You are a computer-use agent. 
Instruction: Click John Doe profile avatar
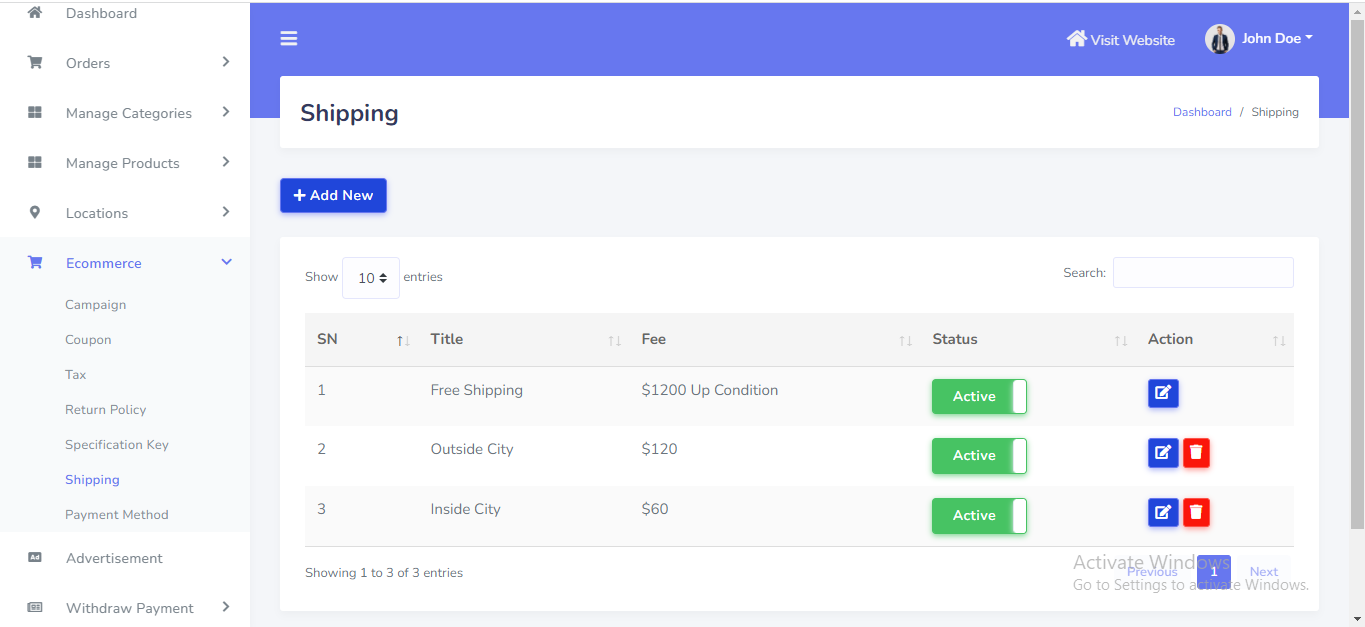coord(1219,39)
